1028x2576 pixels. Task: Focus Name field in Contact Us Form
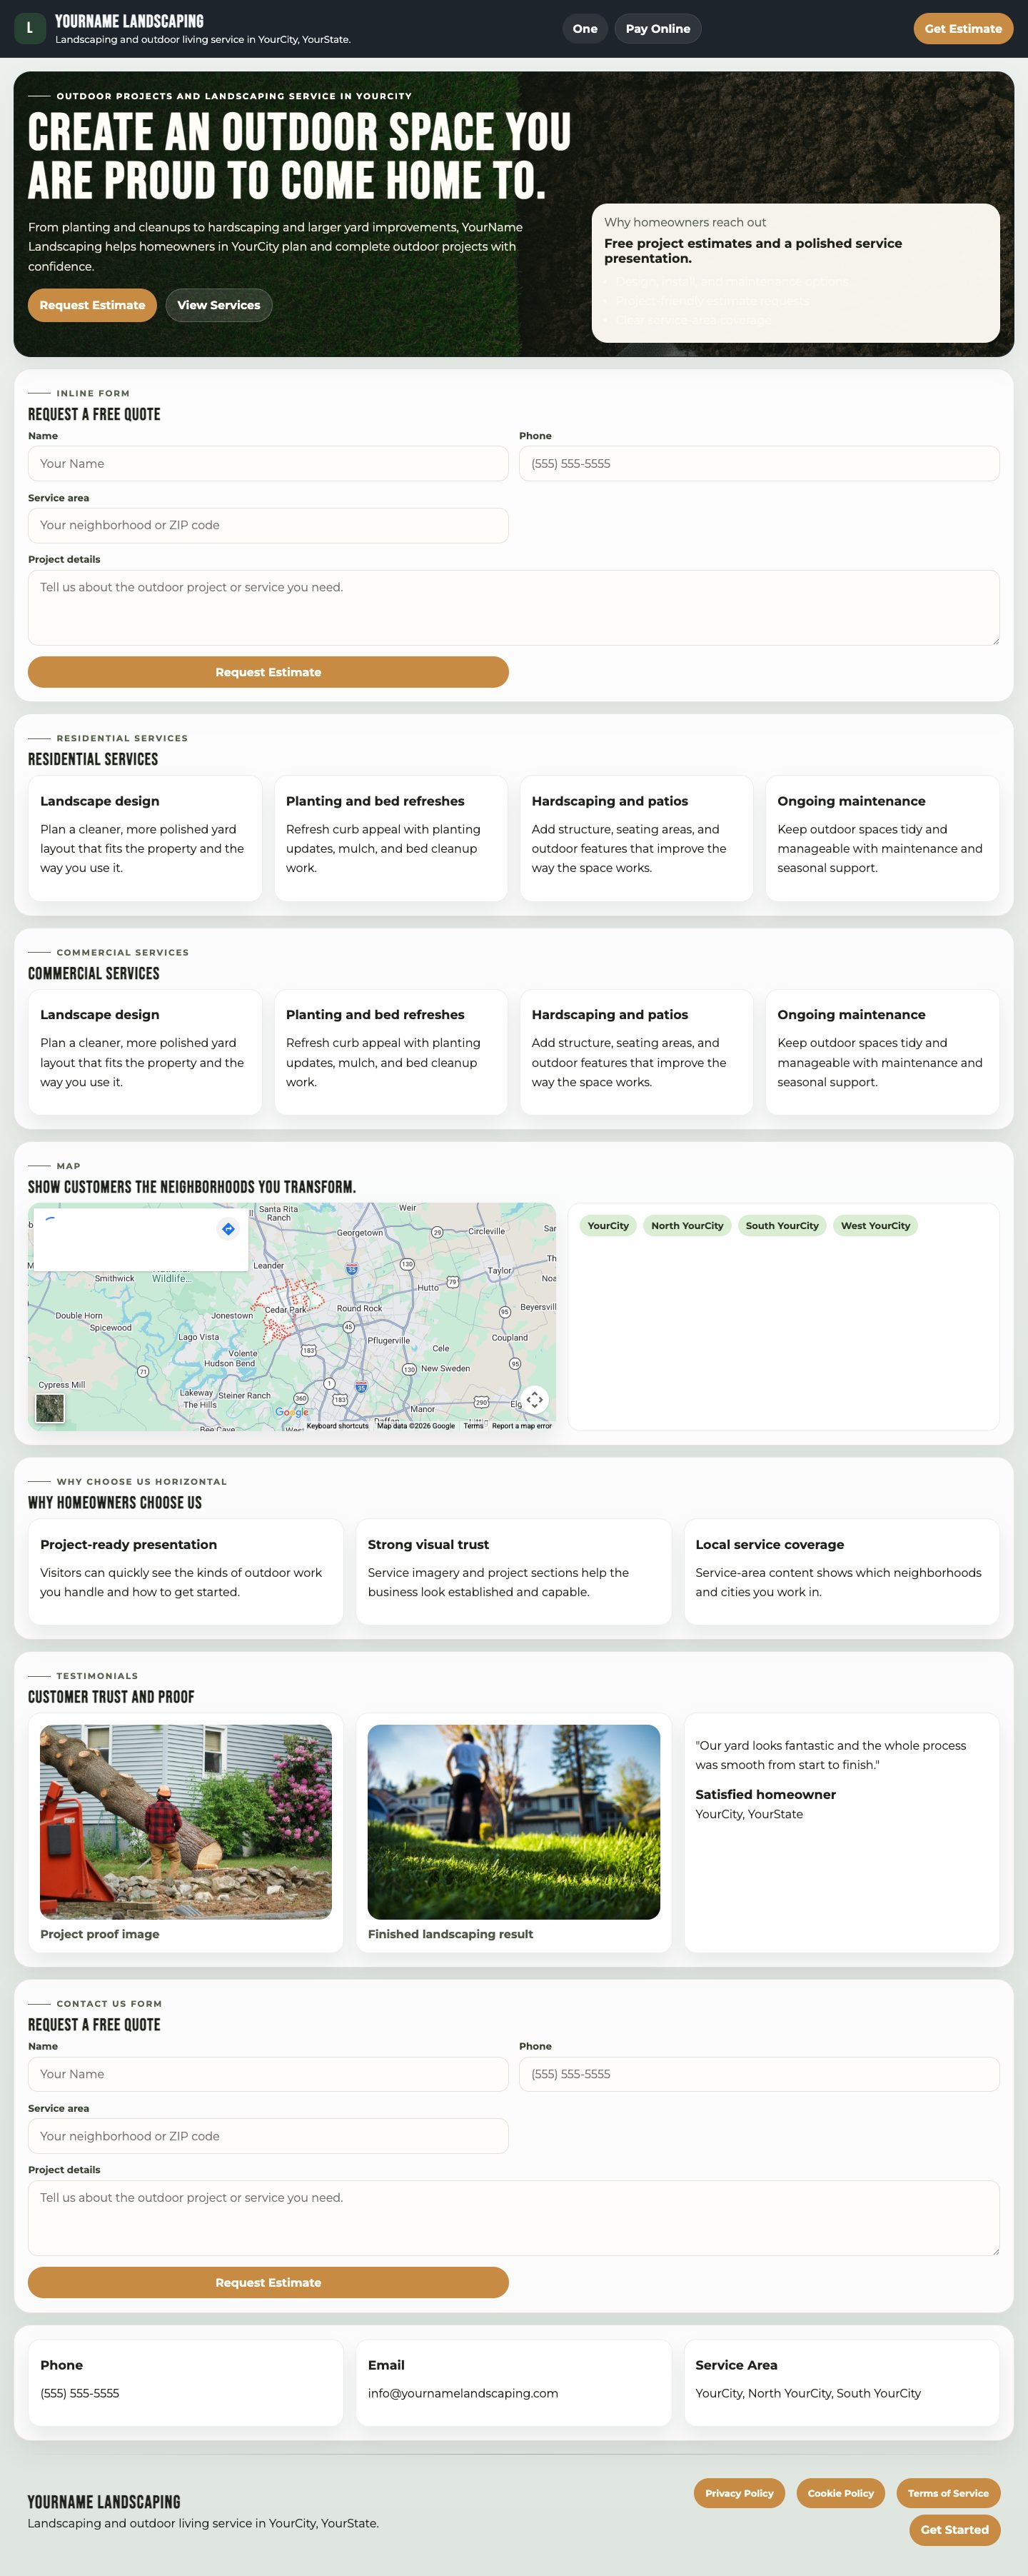[x=268, y=2074]
